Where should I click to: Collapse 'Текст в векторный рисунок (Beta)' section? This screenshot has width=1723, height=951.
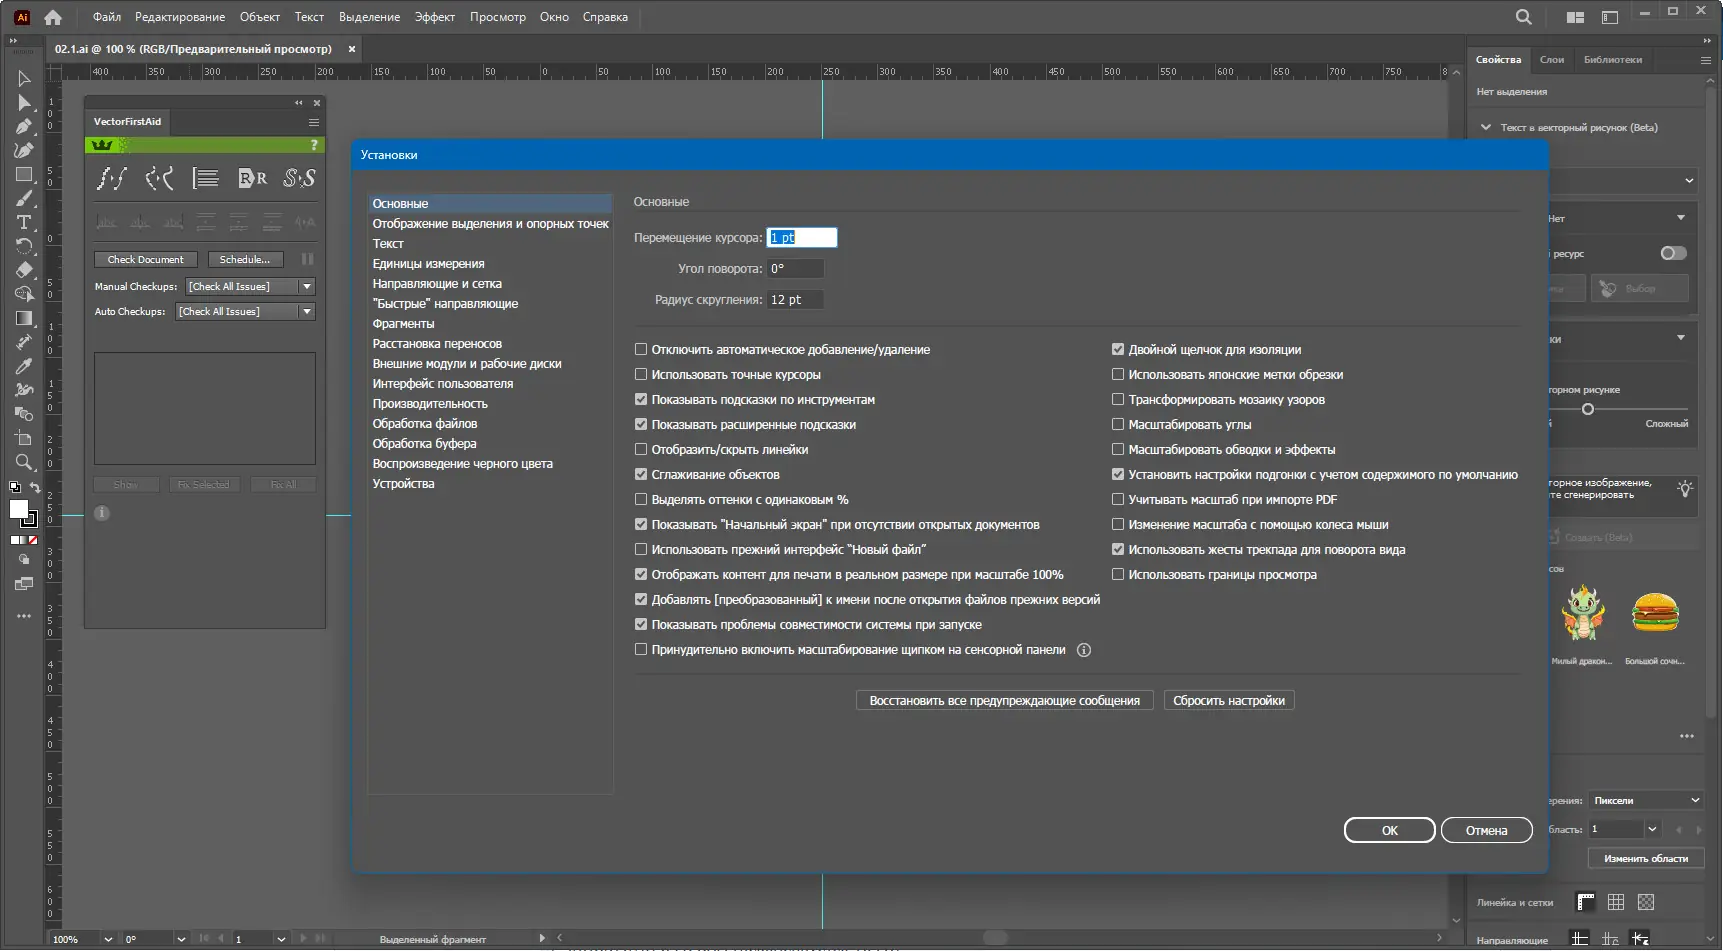coord(1486,128)
